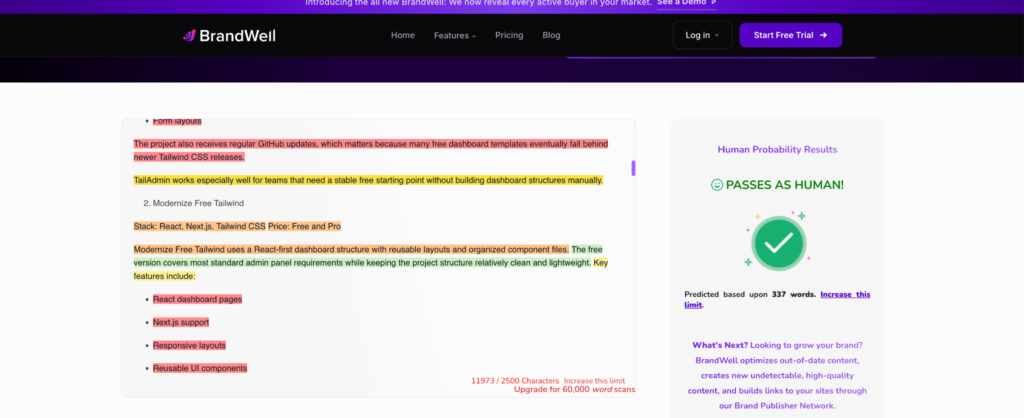This screenshot has height=418, width=1024.
Task: Click the 'Predicted based upon 337 words' text
Action: point(750,295)
